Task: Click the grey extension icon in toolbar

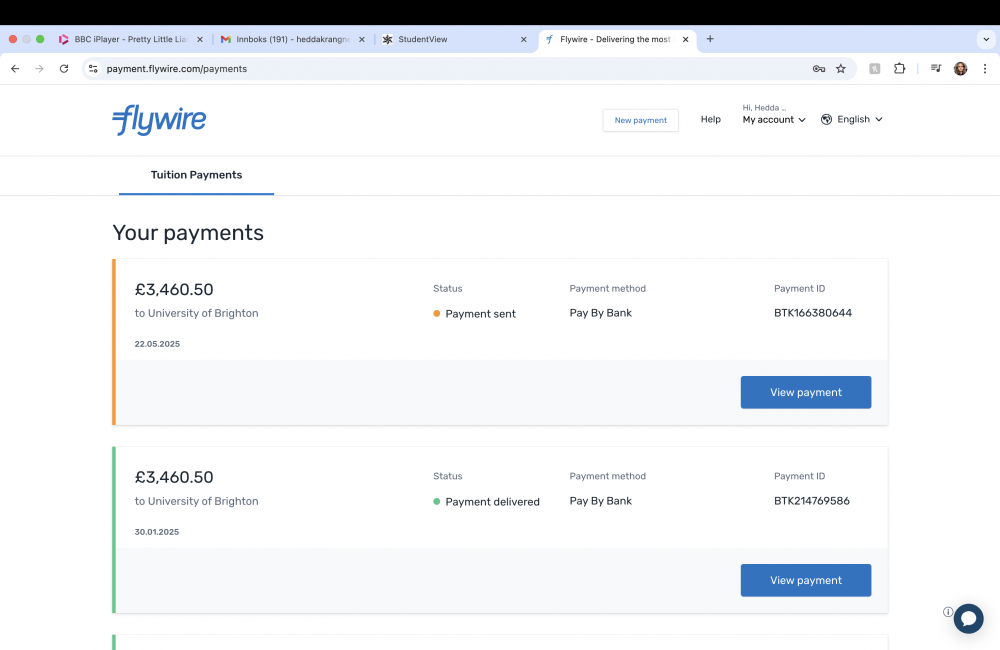Action: click(875, 69)
